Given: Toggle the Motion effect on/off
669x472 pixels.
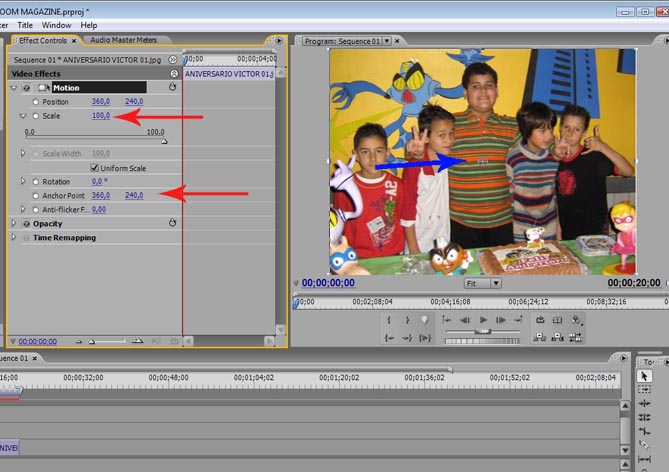Looking at the screenshot, I should (x=26, y=88).
